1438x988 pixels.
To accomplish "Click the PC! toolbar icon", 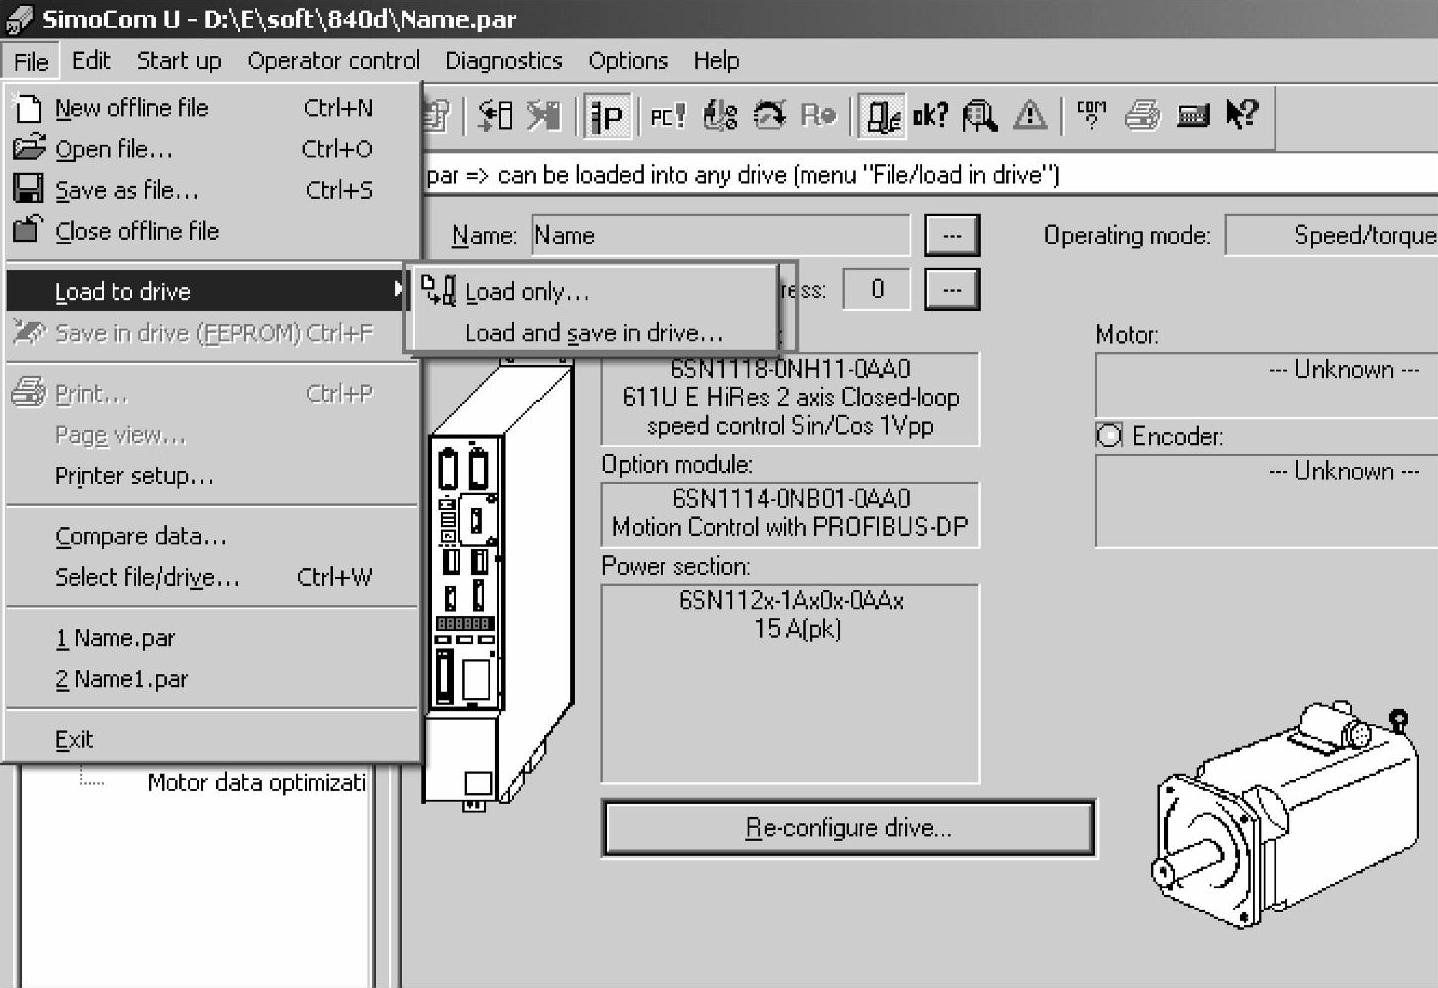I will tap(668, 116).
